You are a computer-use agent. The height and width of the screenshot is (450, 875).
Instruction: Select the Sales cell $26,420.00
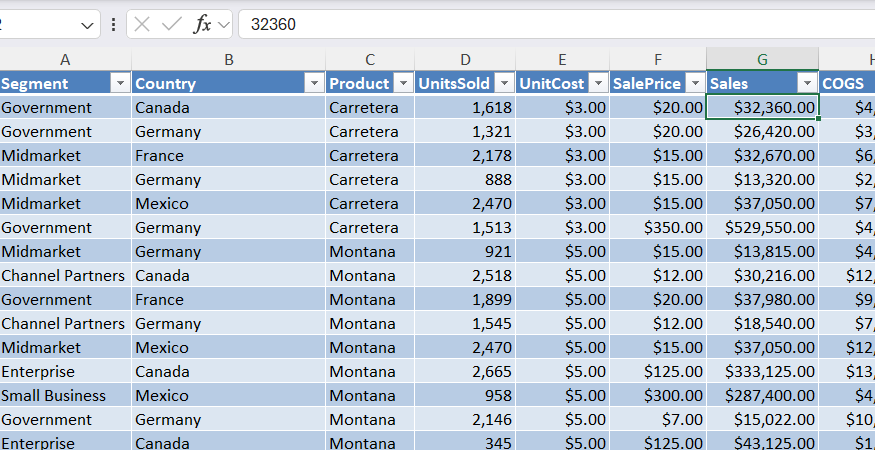coord(762,132)
